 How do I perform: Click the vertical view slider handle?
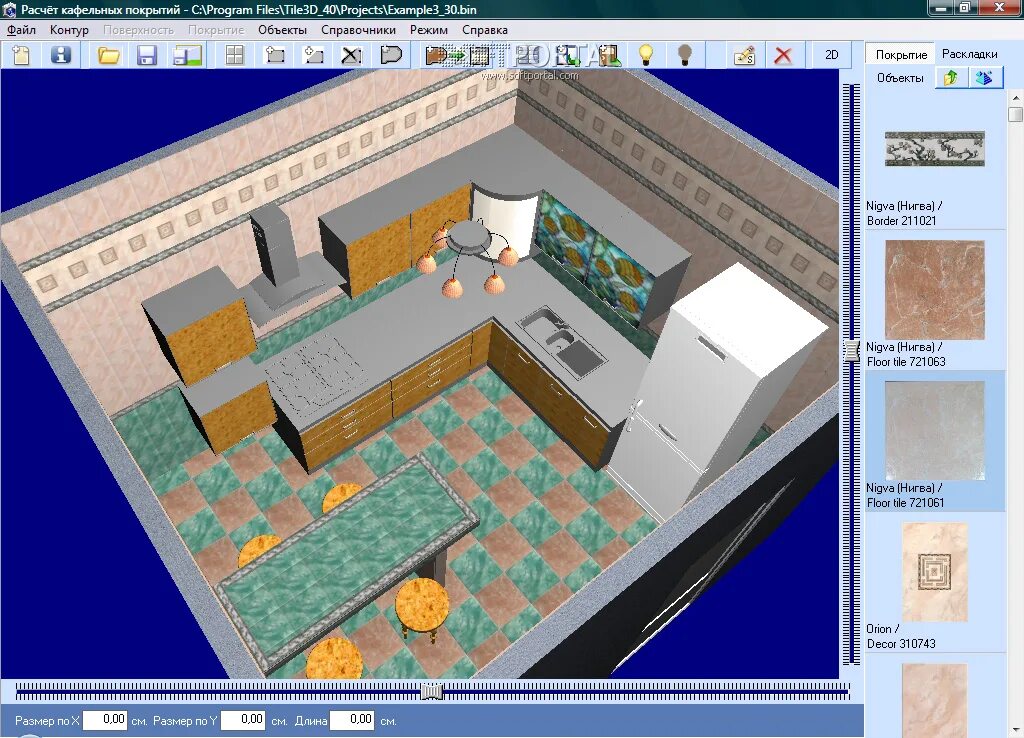coord(851,351)
